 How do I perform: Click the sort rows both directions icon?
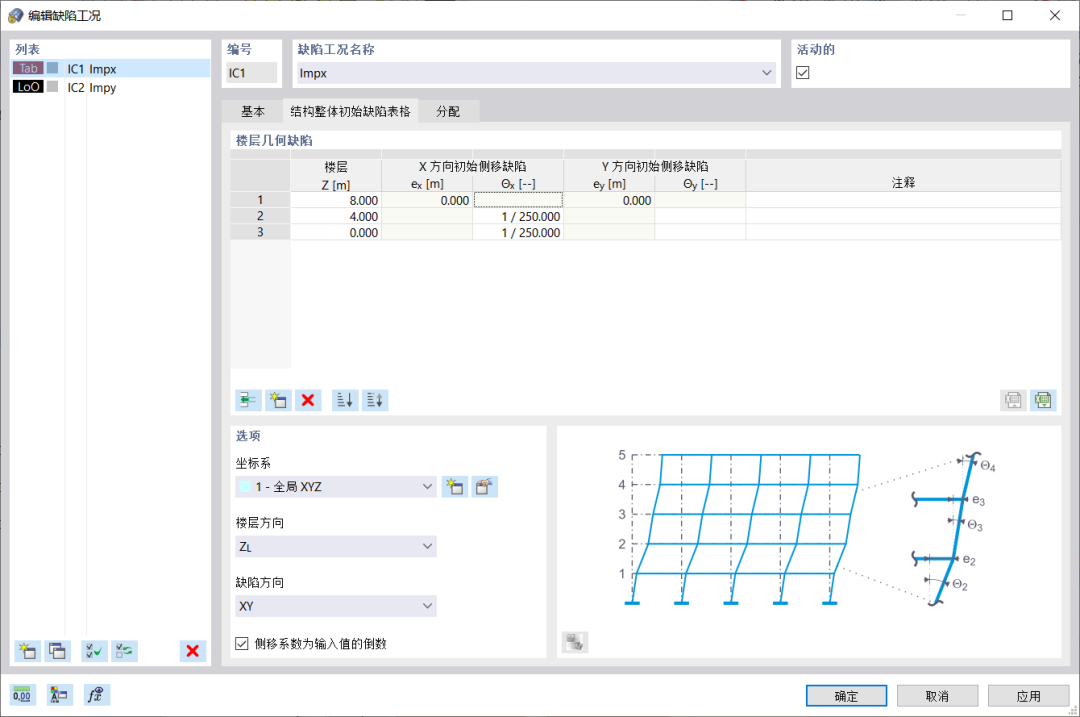tap(375, 400)
